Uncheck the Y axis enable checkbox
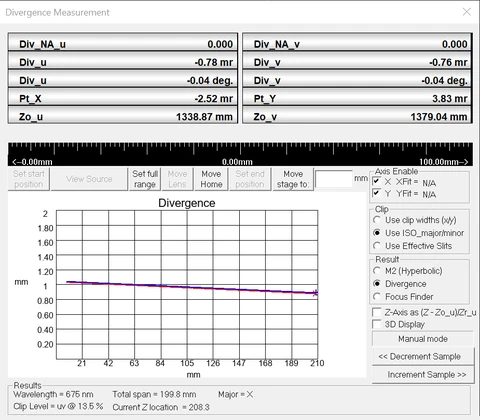480x420 pixels. coord(377,193)
